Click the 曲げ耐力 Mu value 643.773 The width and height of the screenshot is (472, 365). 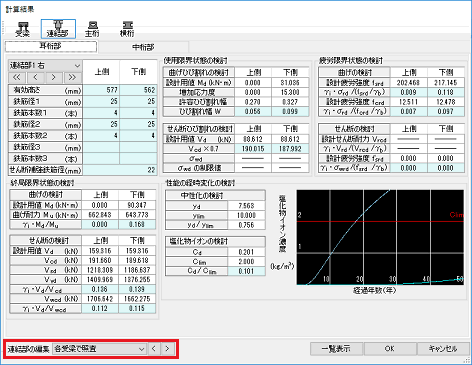click(137, 215)
